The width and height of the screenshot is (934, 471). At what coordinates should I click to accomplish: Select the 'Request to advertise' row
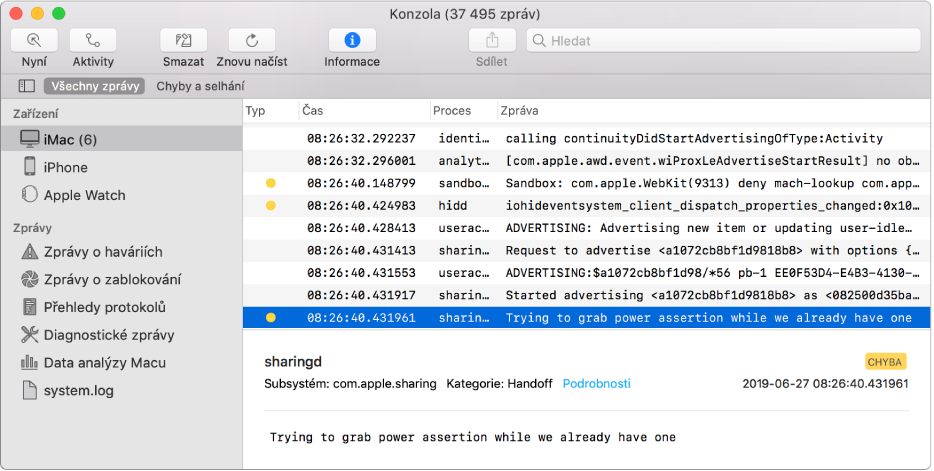(587, 251)
